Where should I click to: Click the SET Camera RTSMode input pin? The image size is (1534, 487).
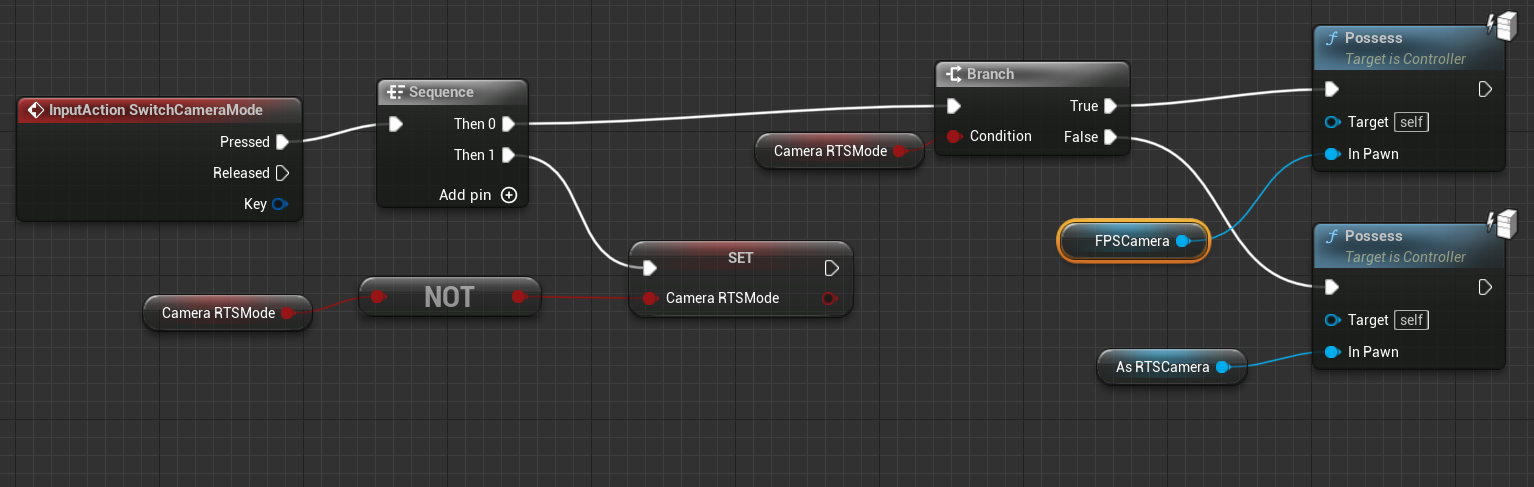point(650,298)
